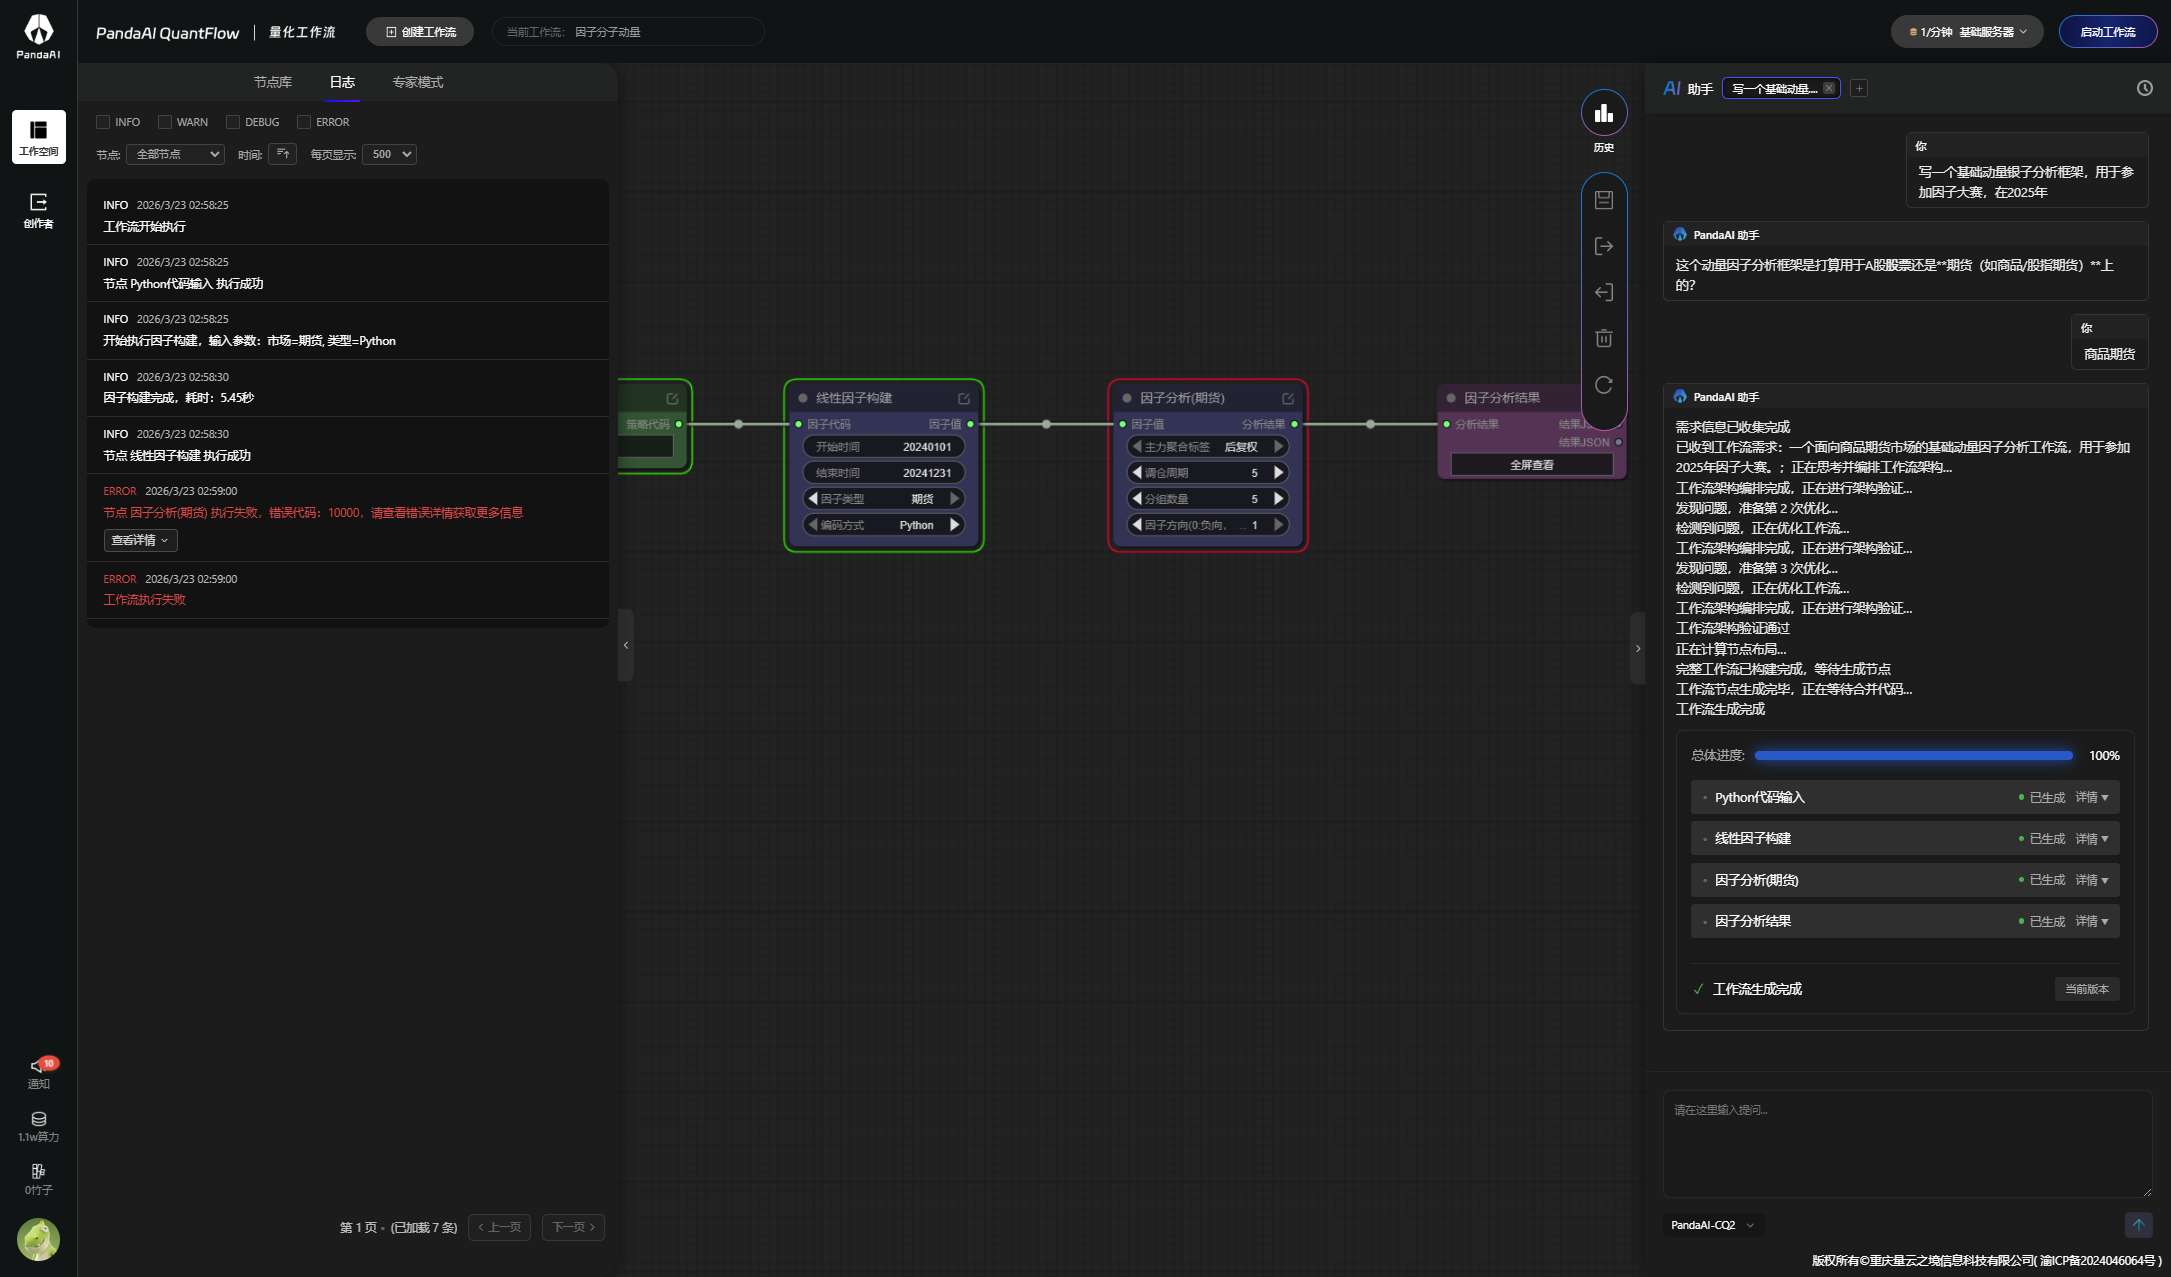
Task: Open edit icon on 因子分析(期货) node
Action: coord(1288,398)
